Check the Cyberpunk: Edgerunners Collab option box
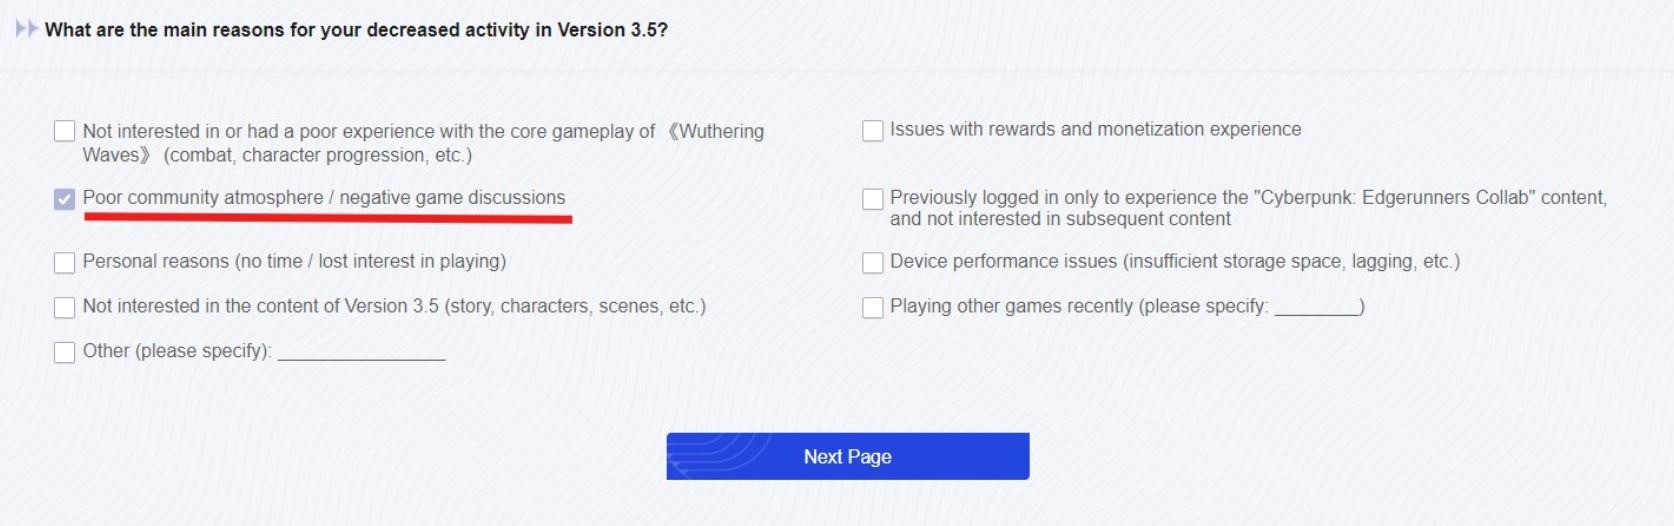Screen dimensions: 1674x526 [872, 199]
